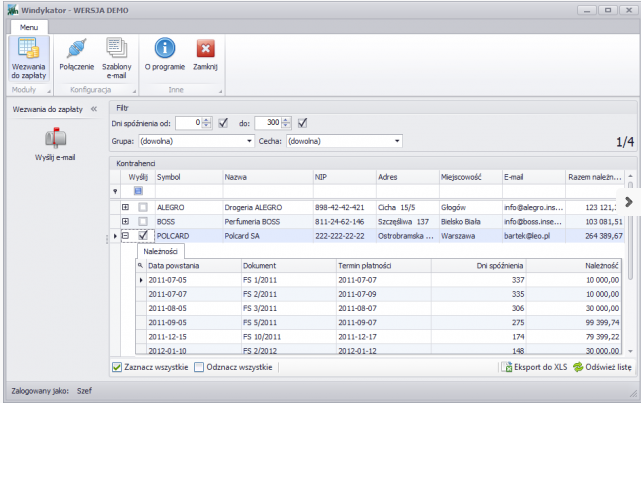This screenshot has height=480, width=641.
Task: Increase the Dni spóźnienia do value
Action: (x=287, y=120)
